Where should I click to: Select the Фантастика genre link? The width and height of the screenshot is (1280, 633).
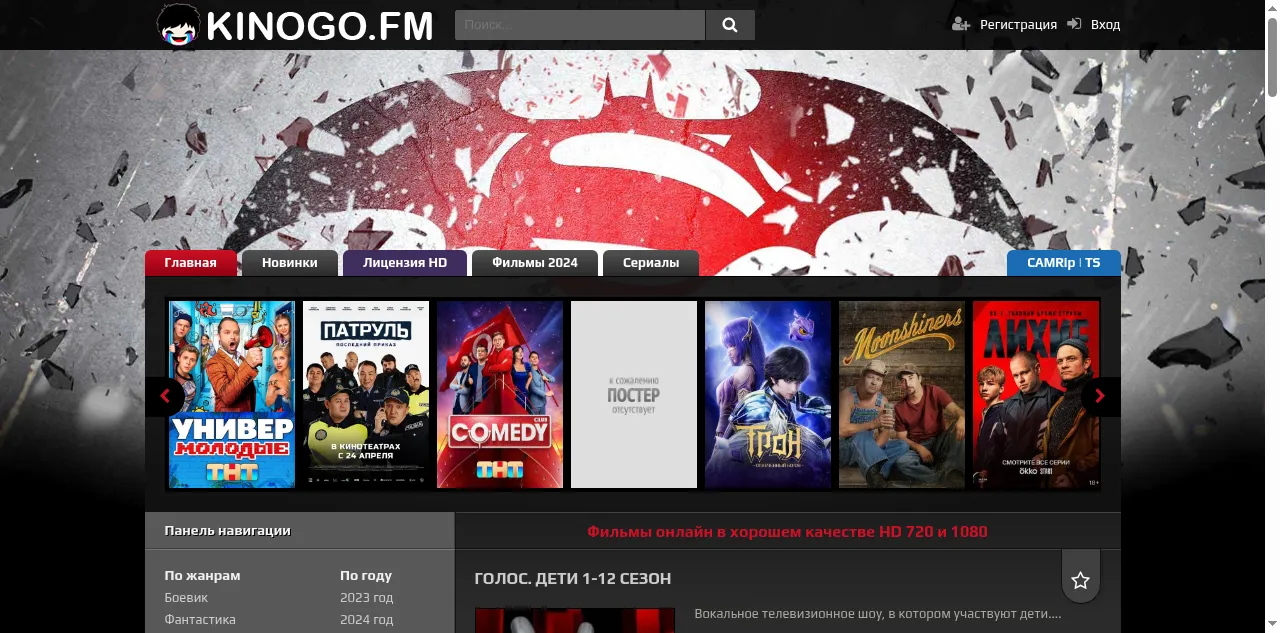point(200,620)
